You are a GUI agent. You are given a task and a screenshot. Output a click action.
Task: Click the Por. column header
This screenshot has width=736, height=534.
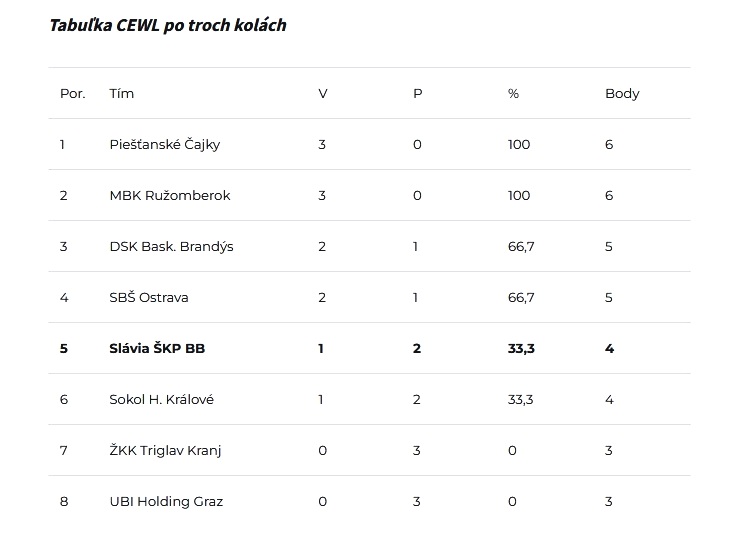pos(73,93)
